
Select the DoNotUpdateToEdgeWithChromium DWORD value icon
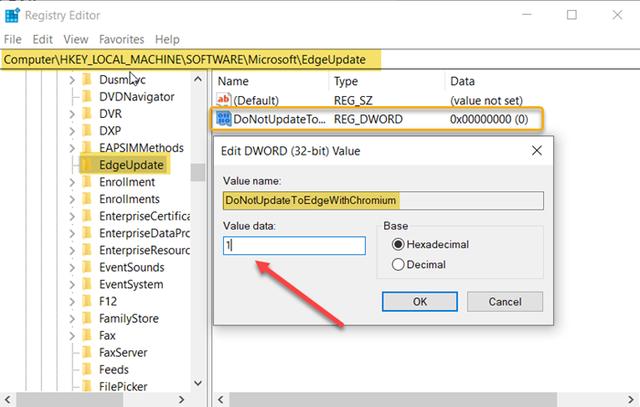click(x=224, y=119)
